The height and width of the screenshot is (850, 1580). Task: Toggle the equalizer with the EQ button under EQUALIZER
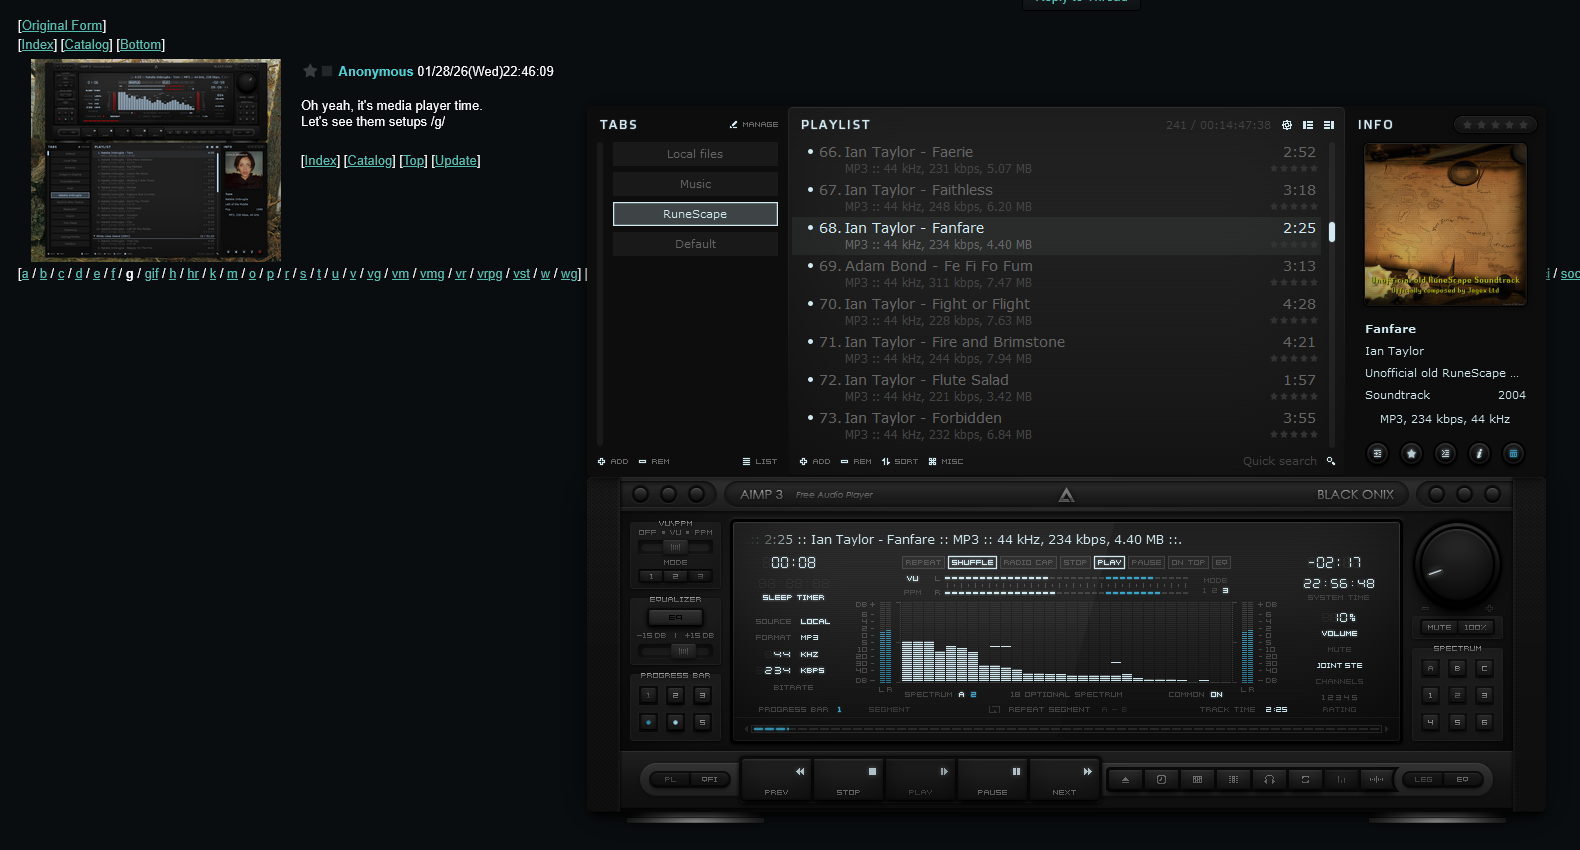click(x=675, y=617)
